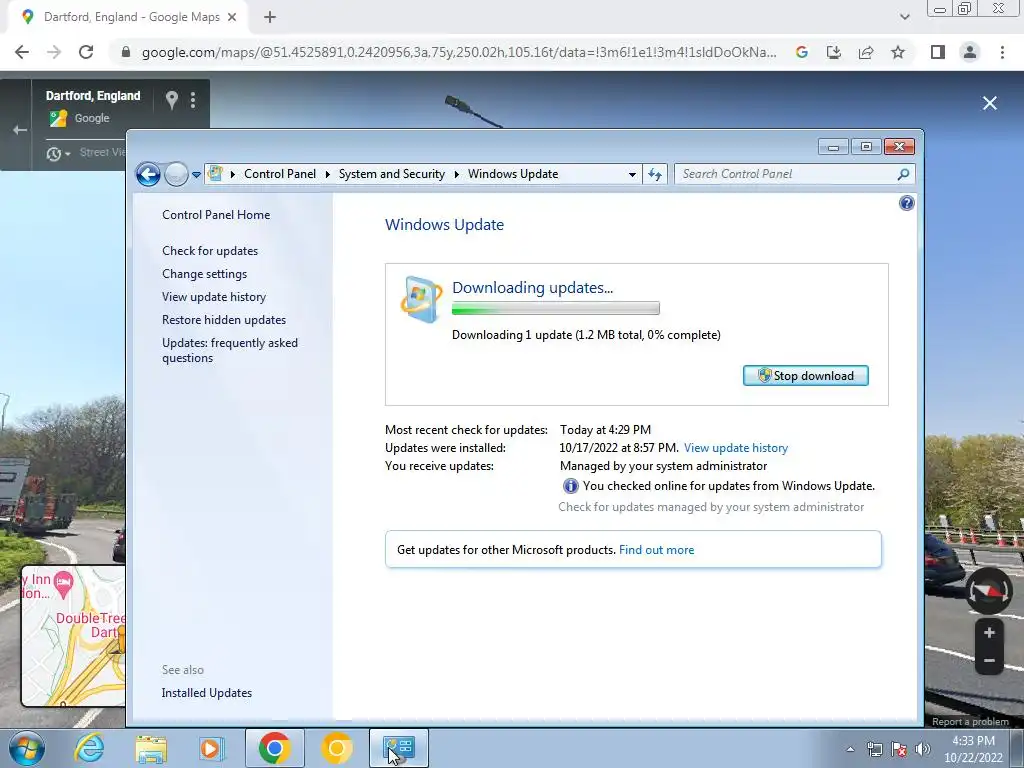This screenshot has width=1024, height=768.
Task: Go back in Control Panel window
Action: coord(148,174)
